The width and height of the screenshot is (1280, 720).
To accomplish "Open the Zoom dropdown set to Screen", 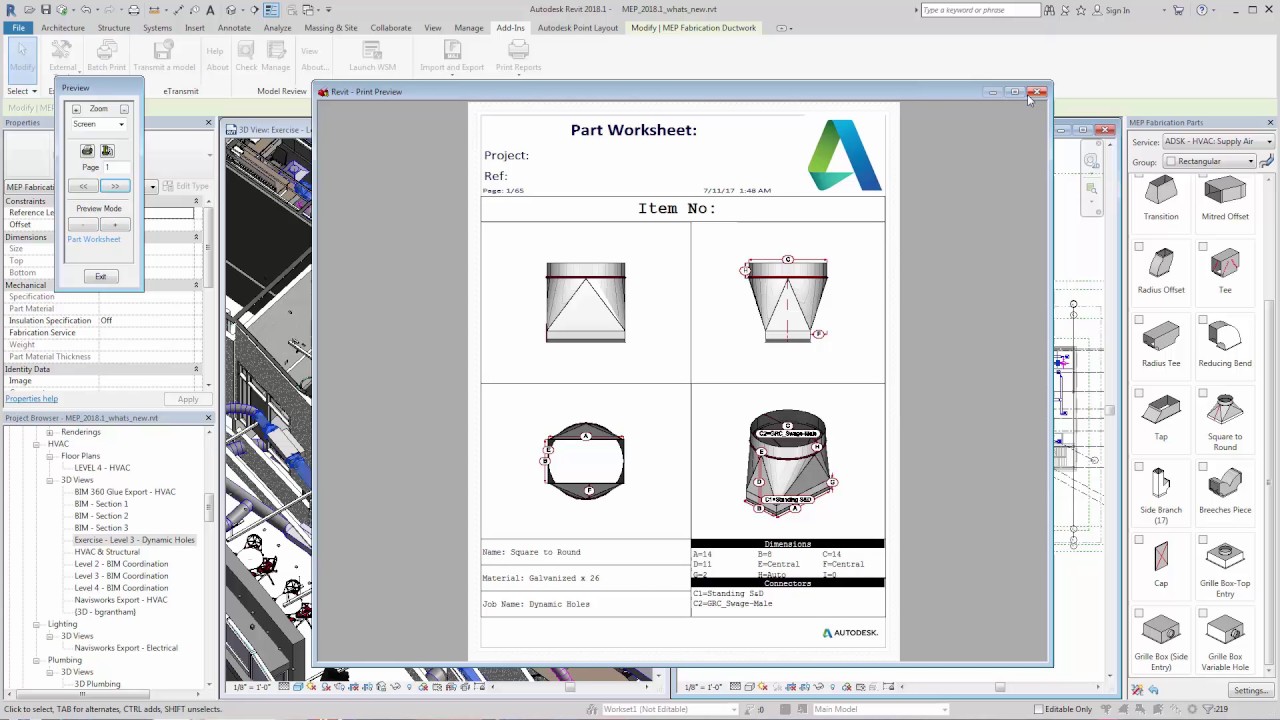I will 99,124.
